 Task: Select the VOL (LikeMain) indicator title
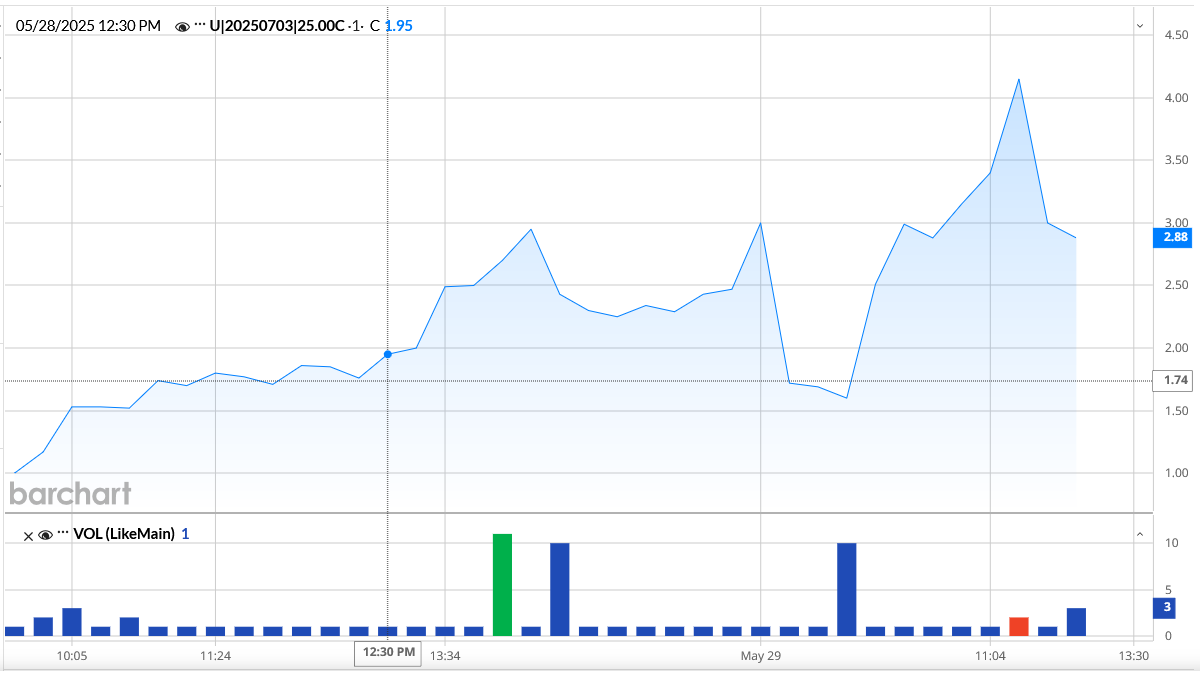pyautogui.click(x=124, y=535)
